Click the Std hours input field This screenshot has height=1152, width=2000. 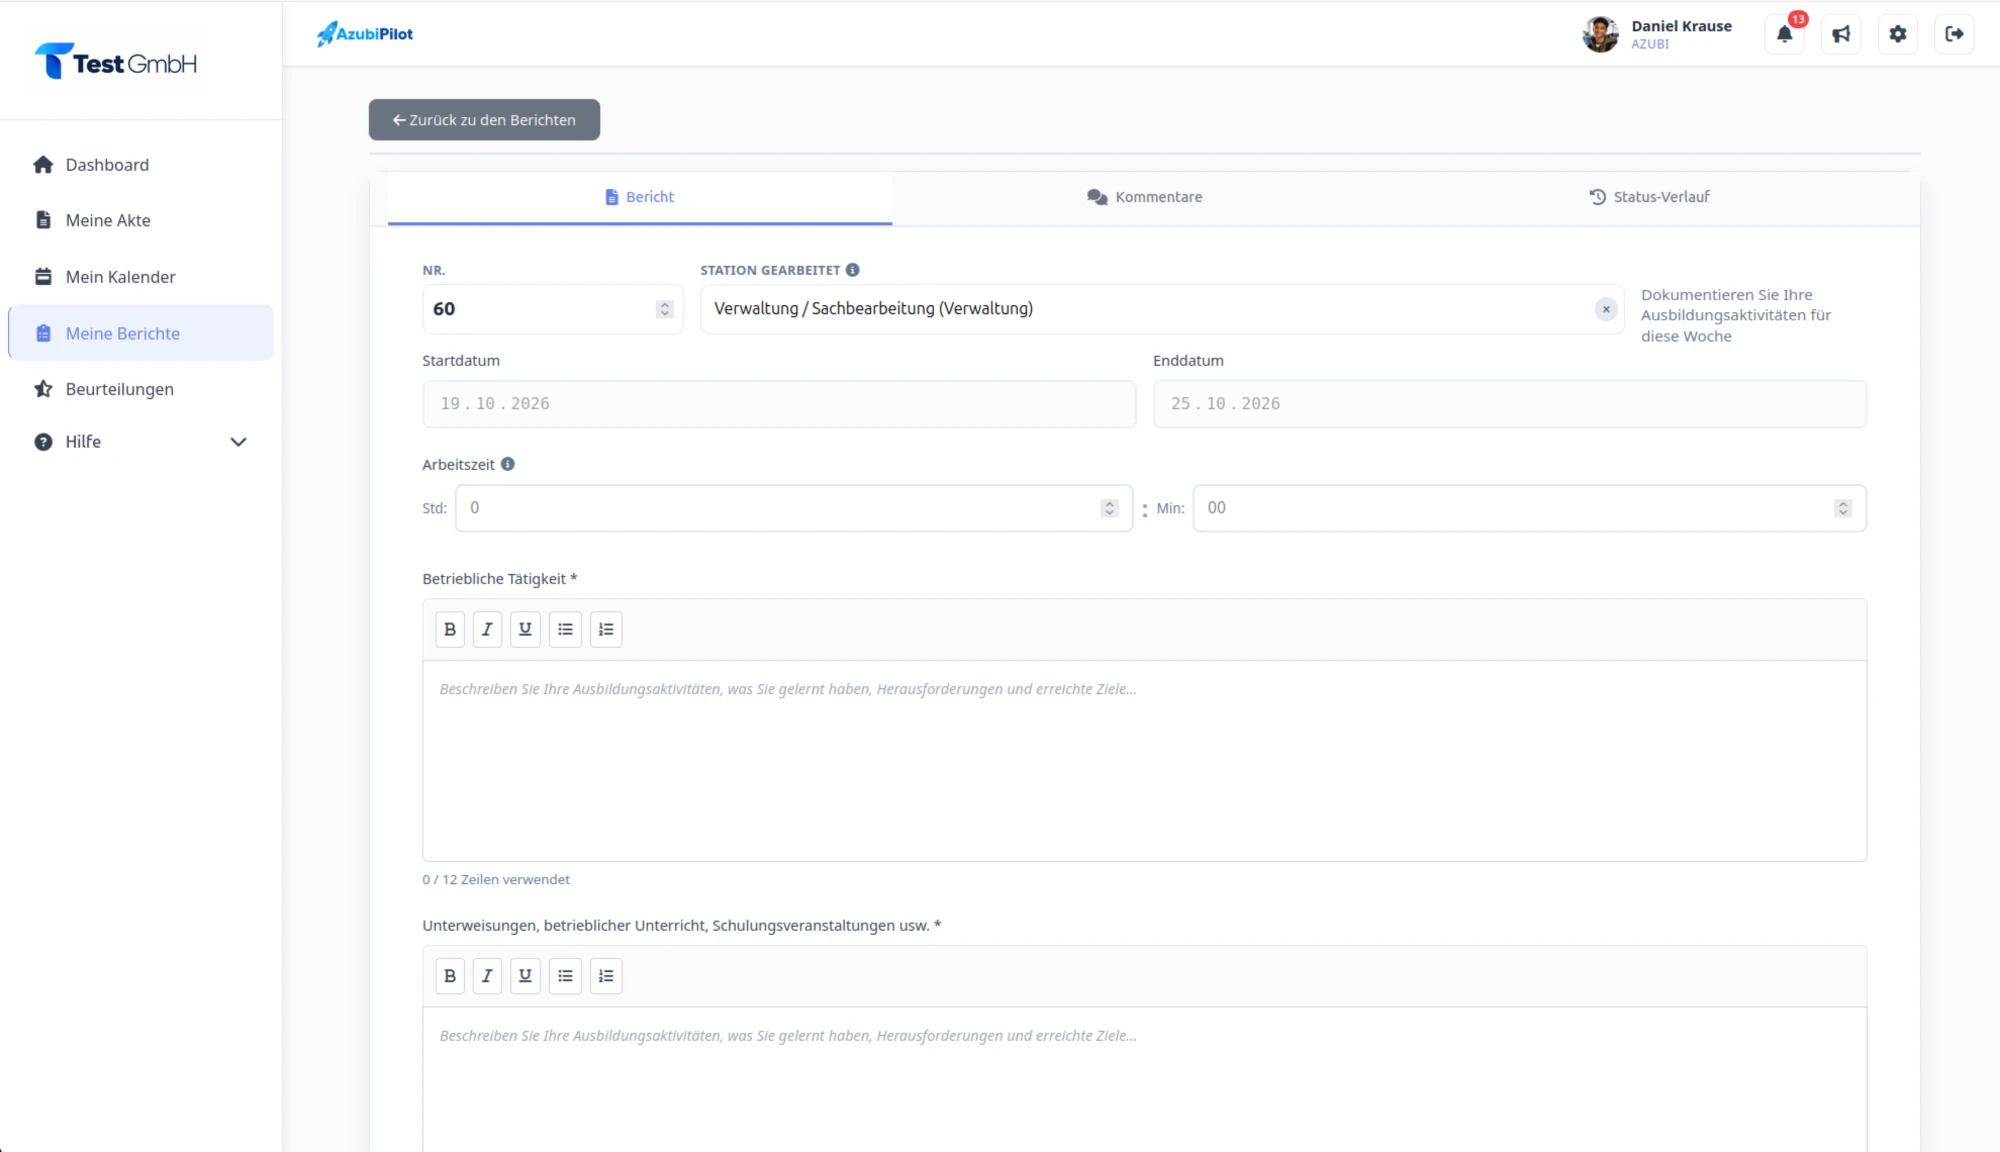tap(794, 508)
